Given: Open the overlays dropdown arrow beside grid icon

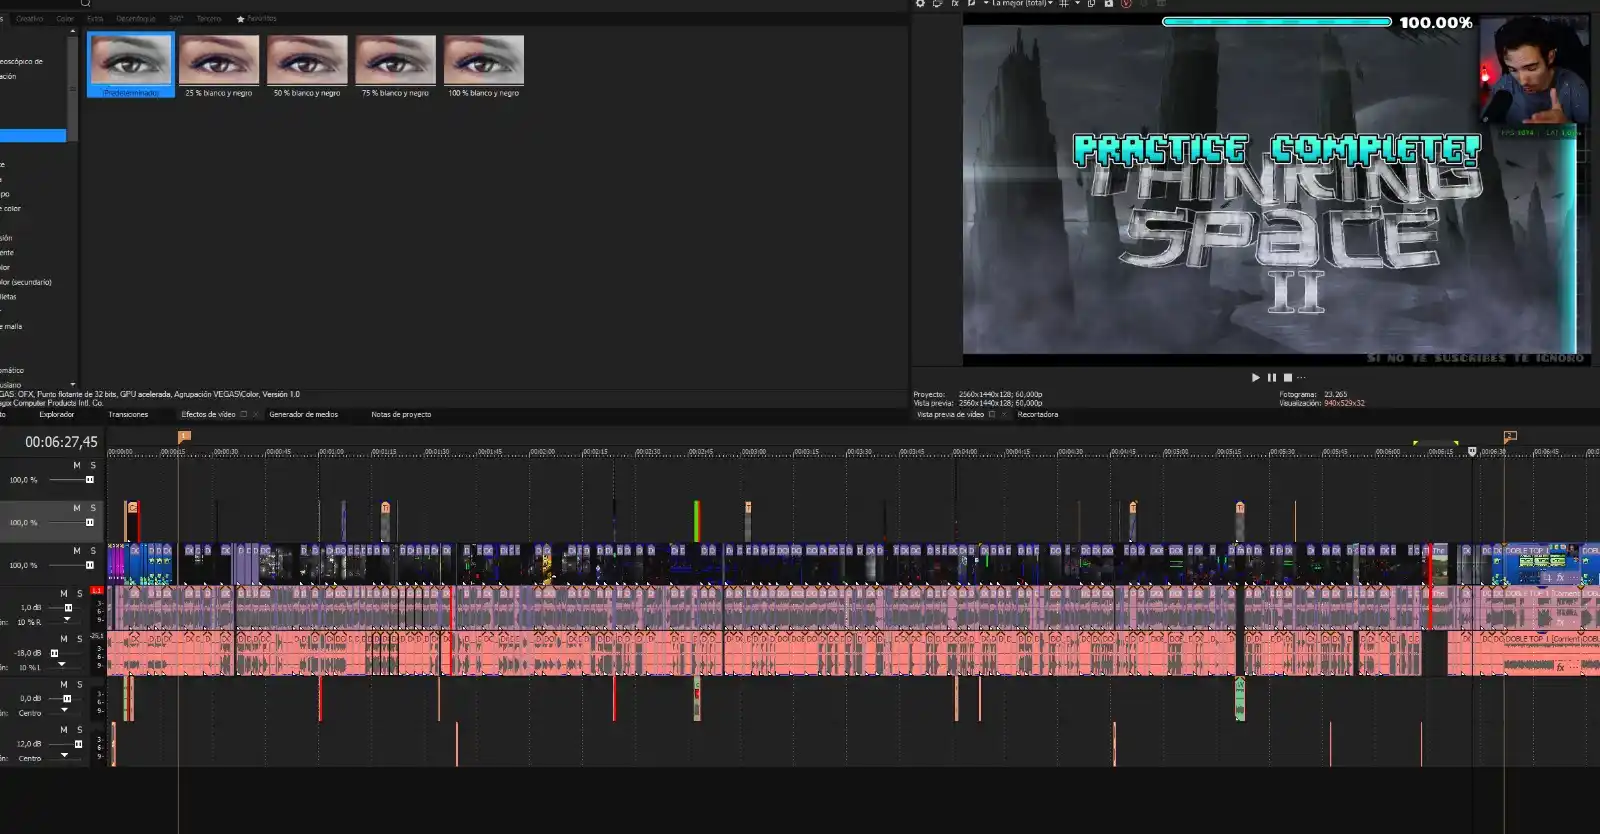Looking at the screenshot, I should 1077,4.
